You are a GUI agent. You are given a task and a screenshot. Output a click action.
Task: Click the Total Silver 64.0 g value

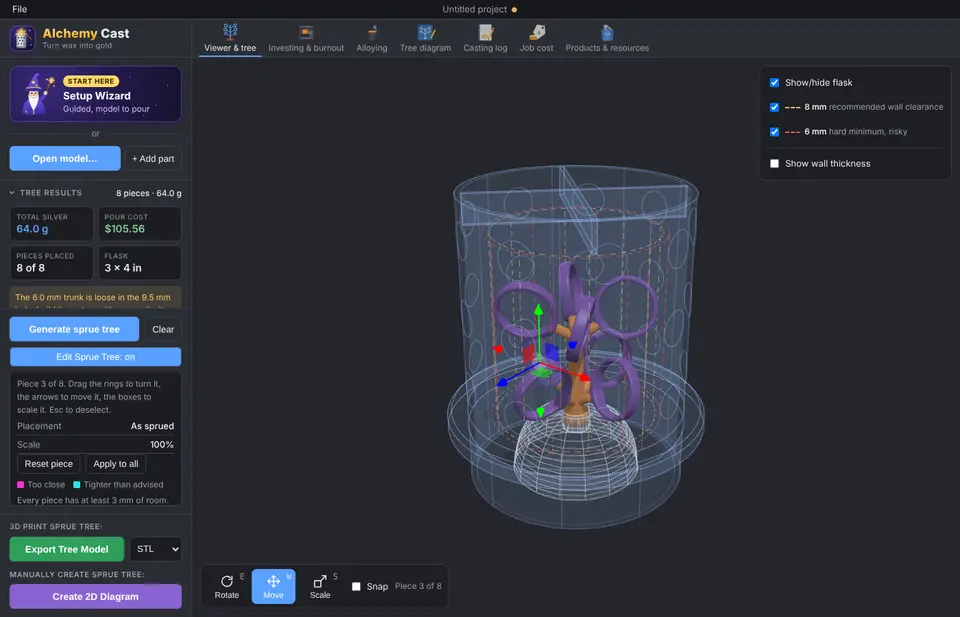(32, 229)
